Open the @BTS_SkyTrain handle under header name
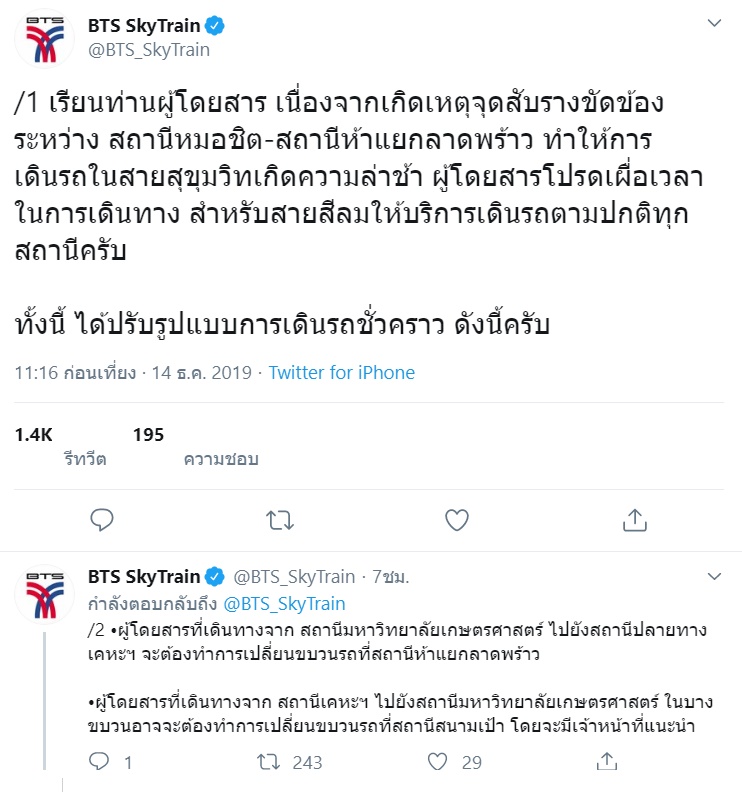The height and width of the screenshot is (792, 742). pos(149,50)
